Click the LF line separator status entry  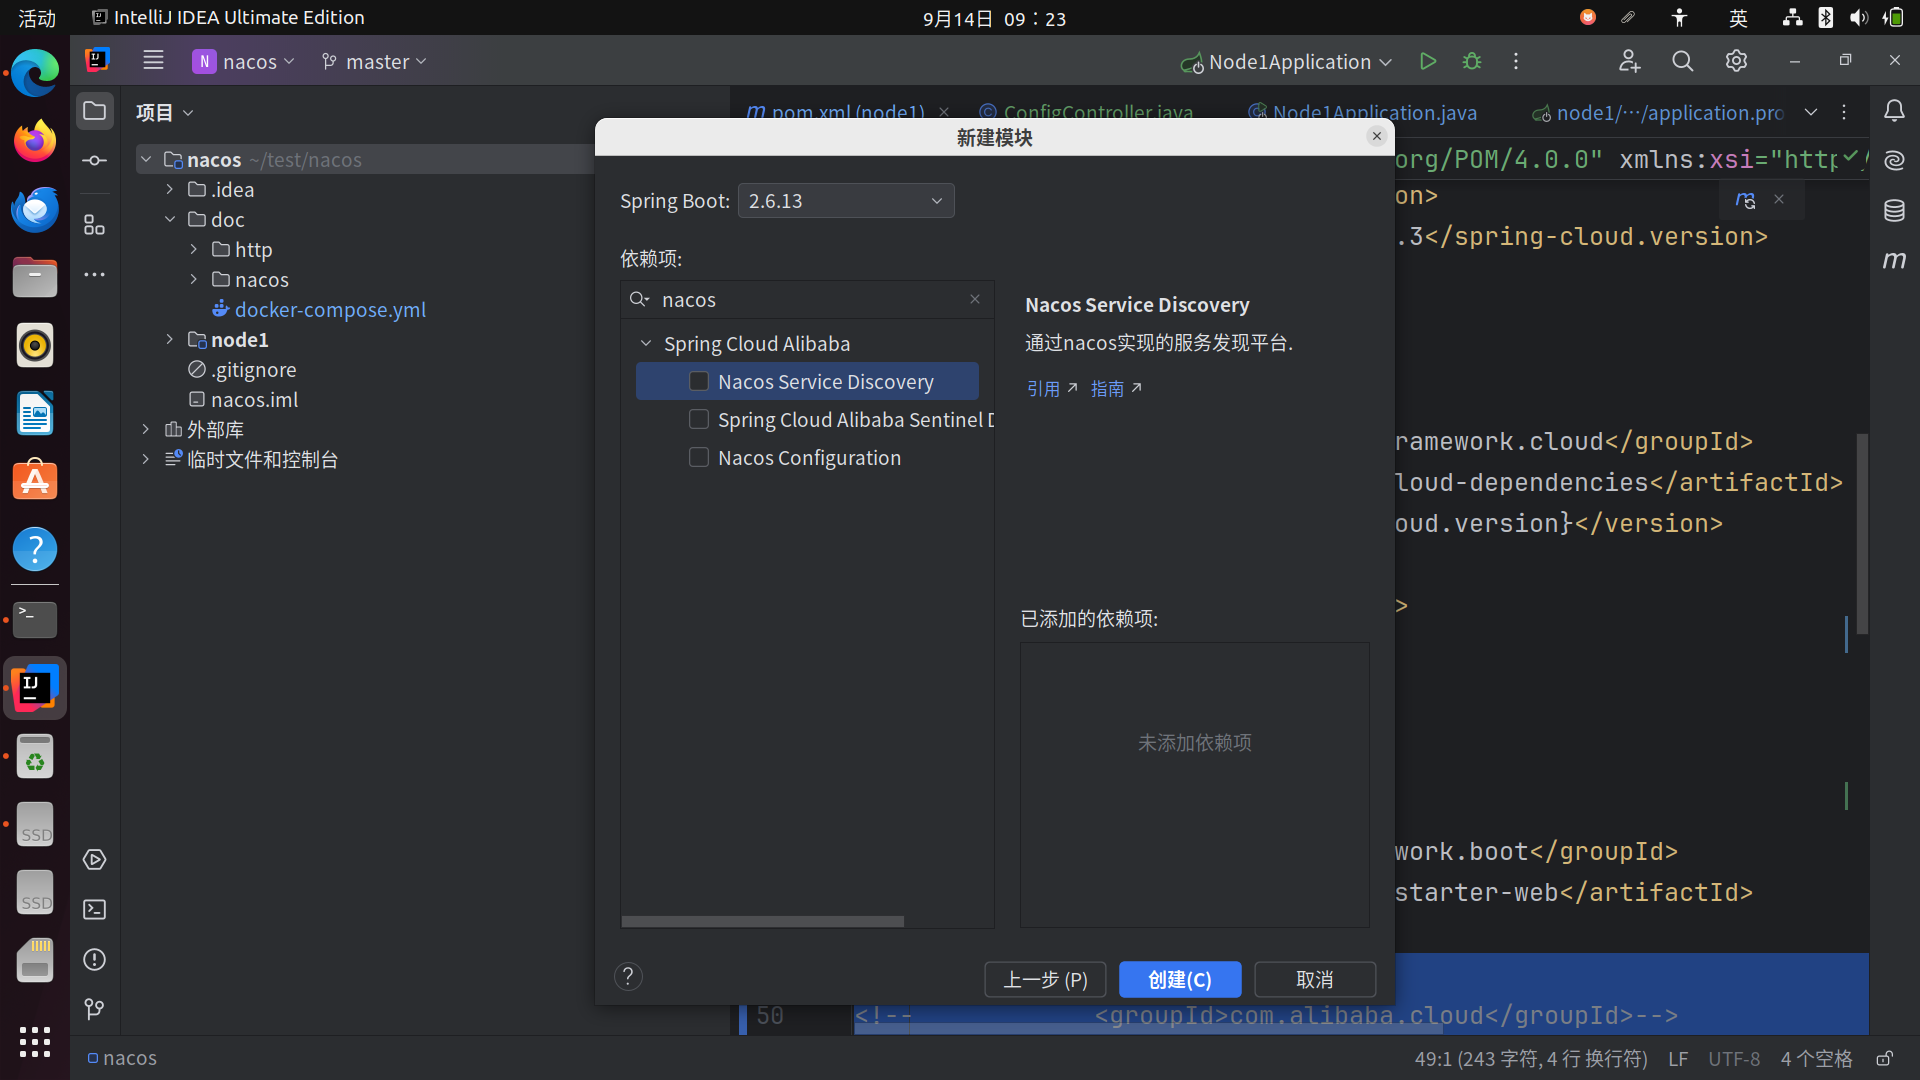click(1678, 1058)
